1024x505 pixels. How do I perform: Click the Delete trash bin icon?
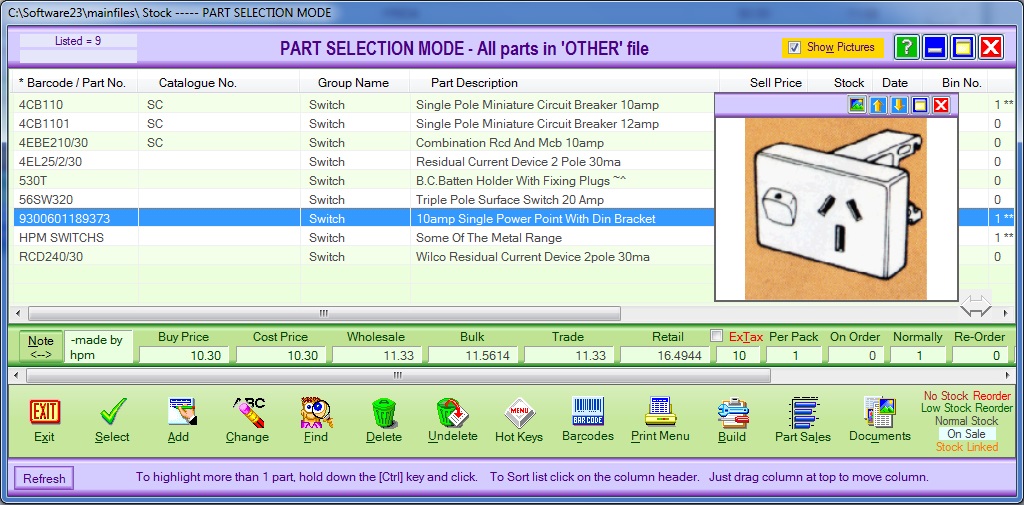pyautogui.click(x=384, y=413)
